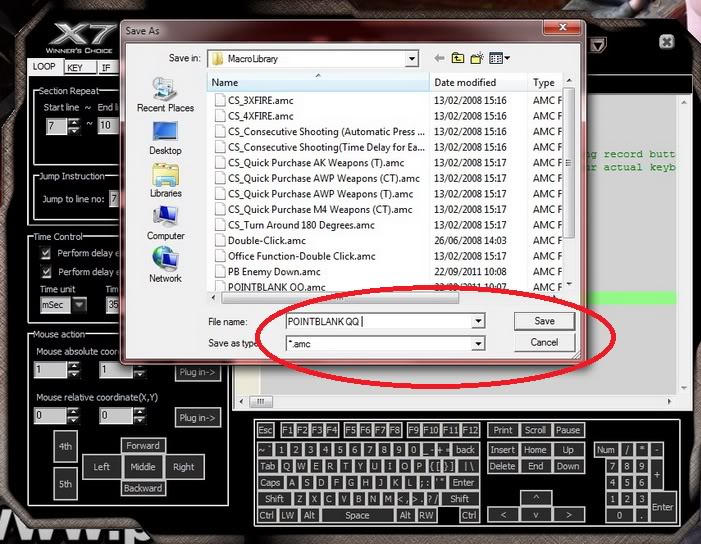Click the Print key on virtual keyboard

click(503, 430)
